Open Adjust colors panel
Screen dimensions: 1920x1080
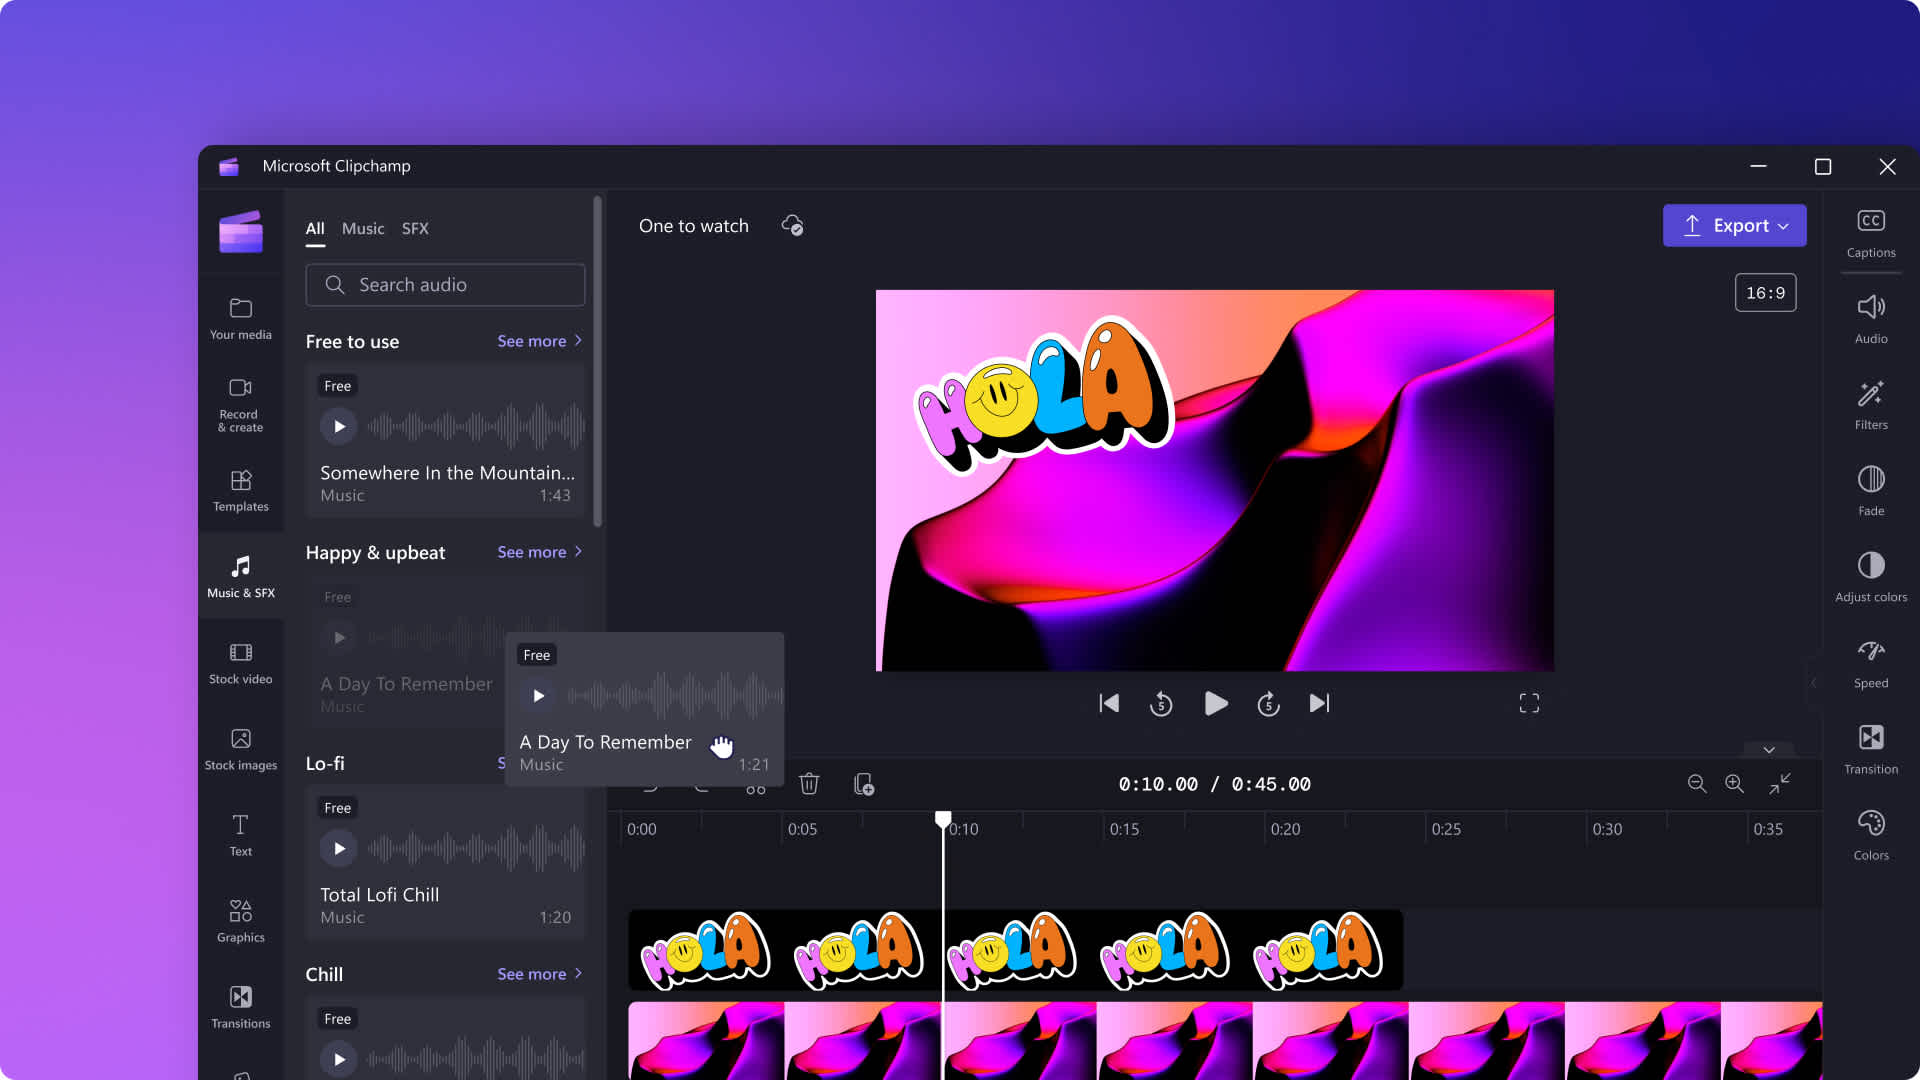tap(1871, 576)
